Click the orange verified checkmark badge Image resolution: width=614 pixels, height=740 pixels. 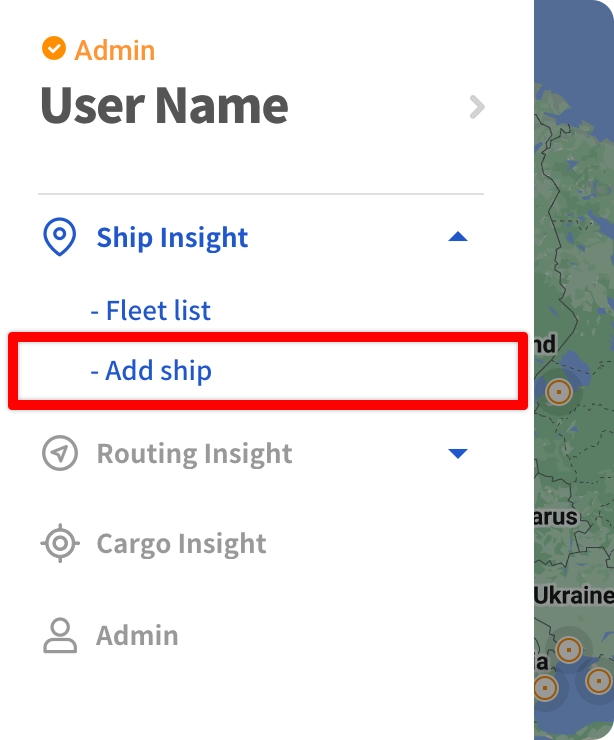[x=54, y=48]
